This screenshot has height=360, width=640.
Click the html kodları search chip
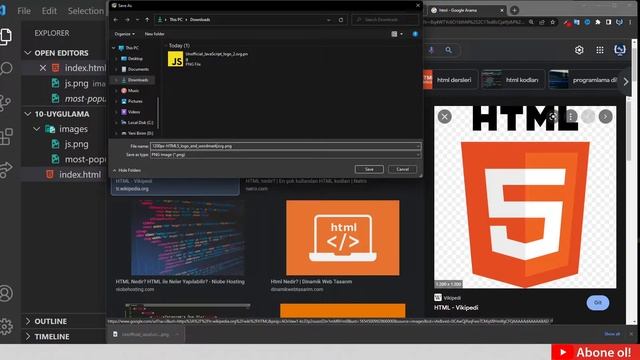coord(513,80)
